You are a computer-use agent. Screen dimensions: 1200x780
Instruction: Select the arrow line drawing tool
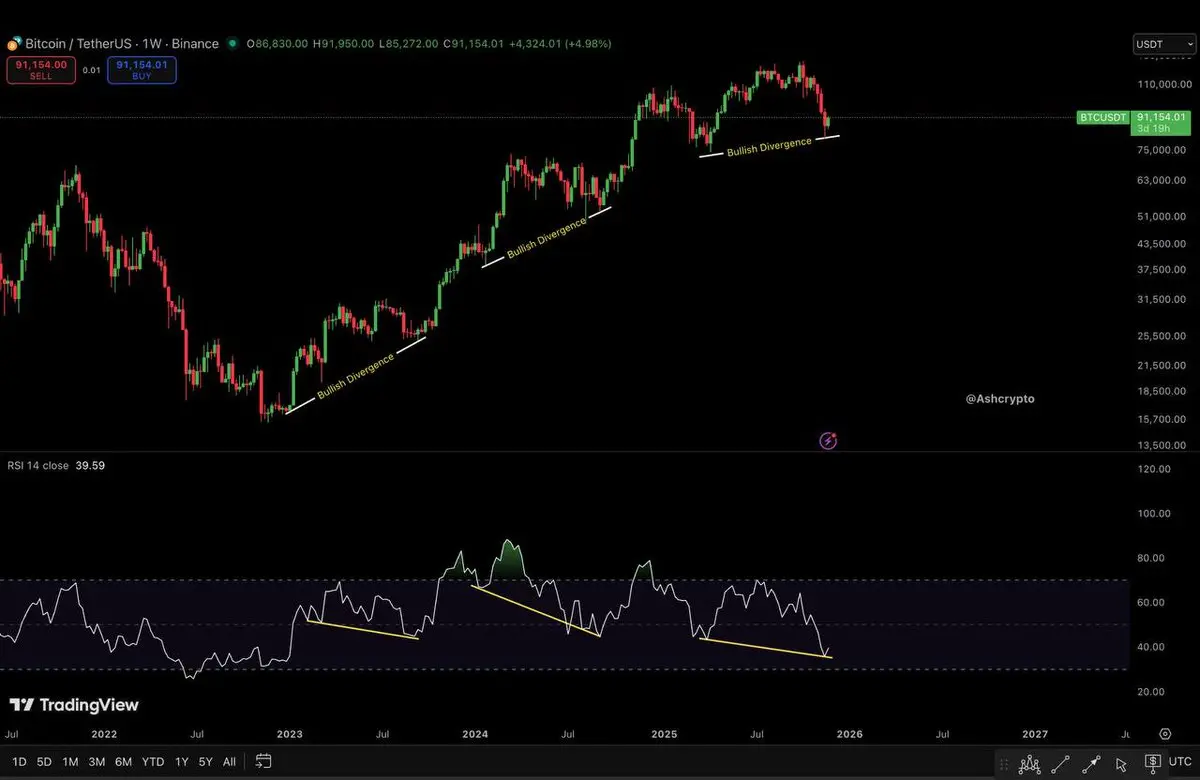[x=1091, y=764]
